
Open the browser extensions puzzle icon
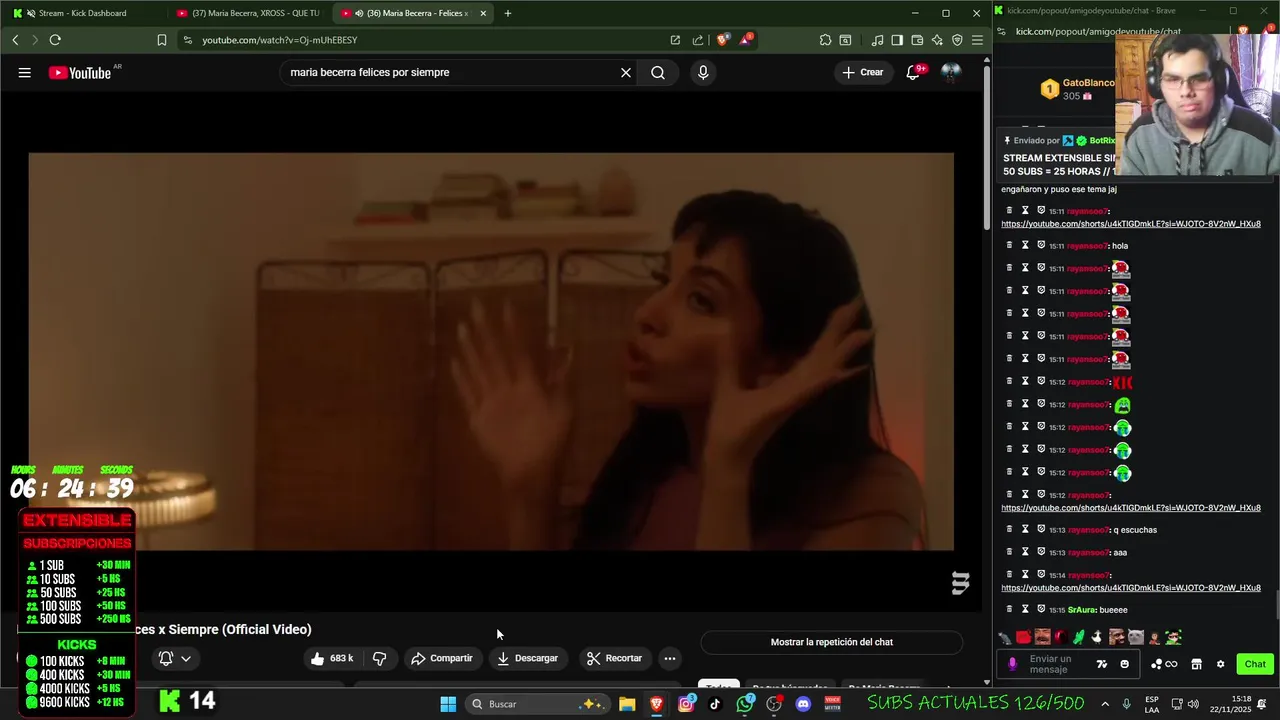click(825, 40)
